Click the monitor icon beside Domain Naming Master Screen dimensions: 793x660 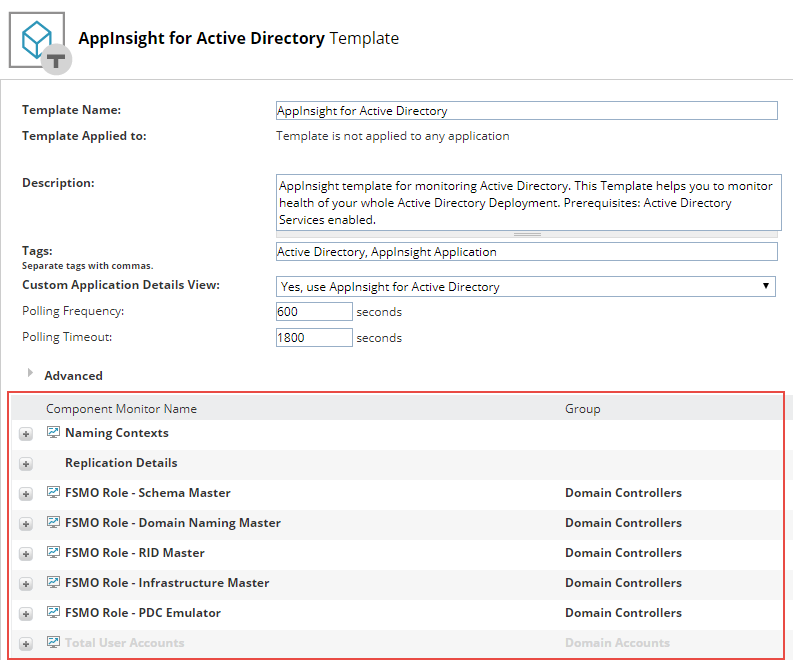tap(54, 523)
